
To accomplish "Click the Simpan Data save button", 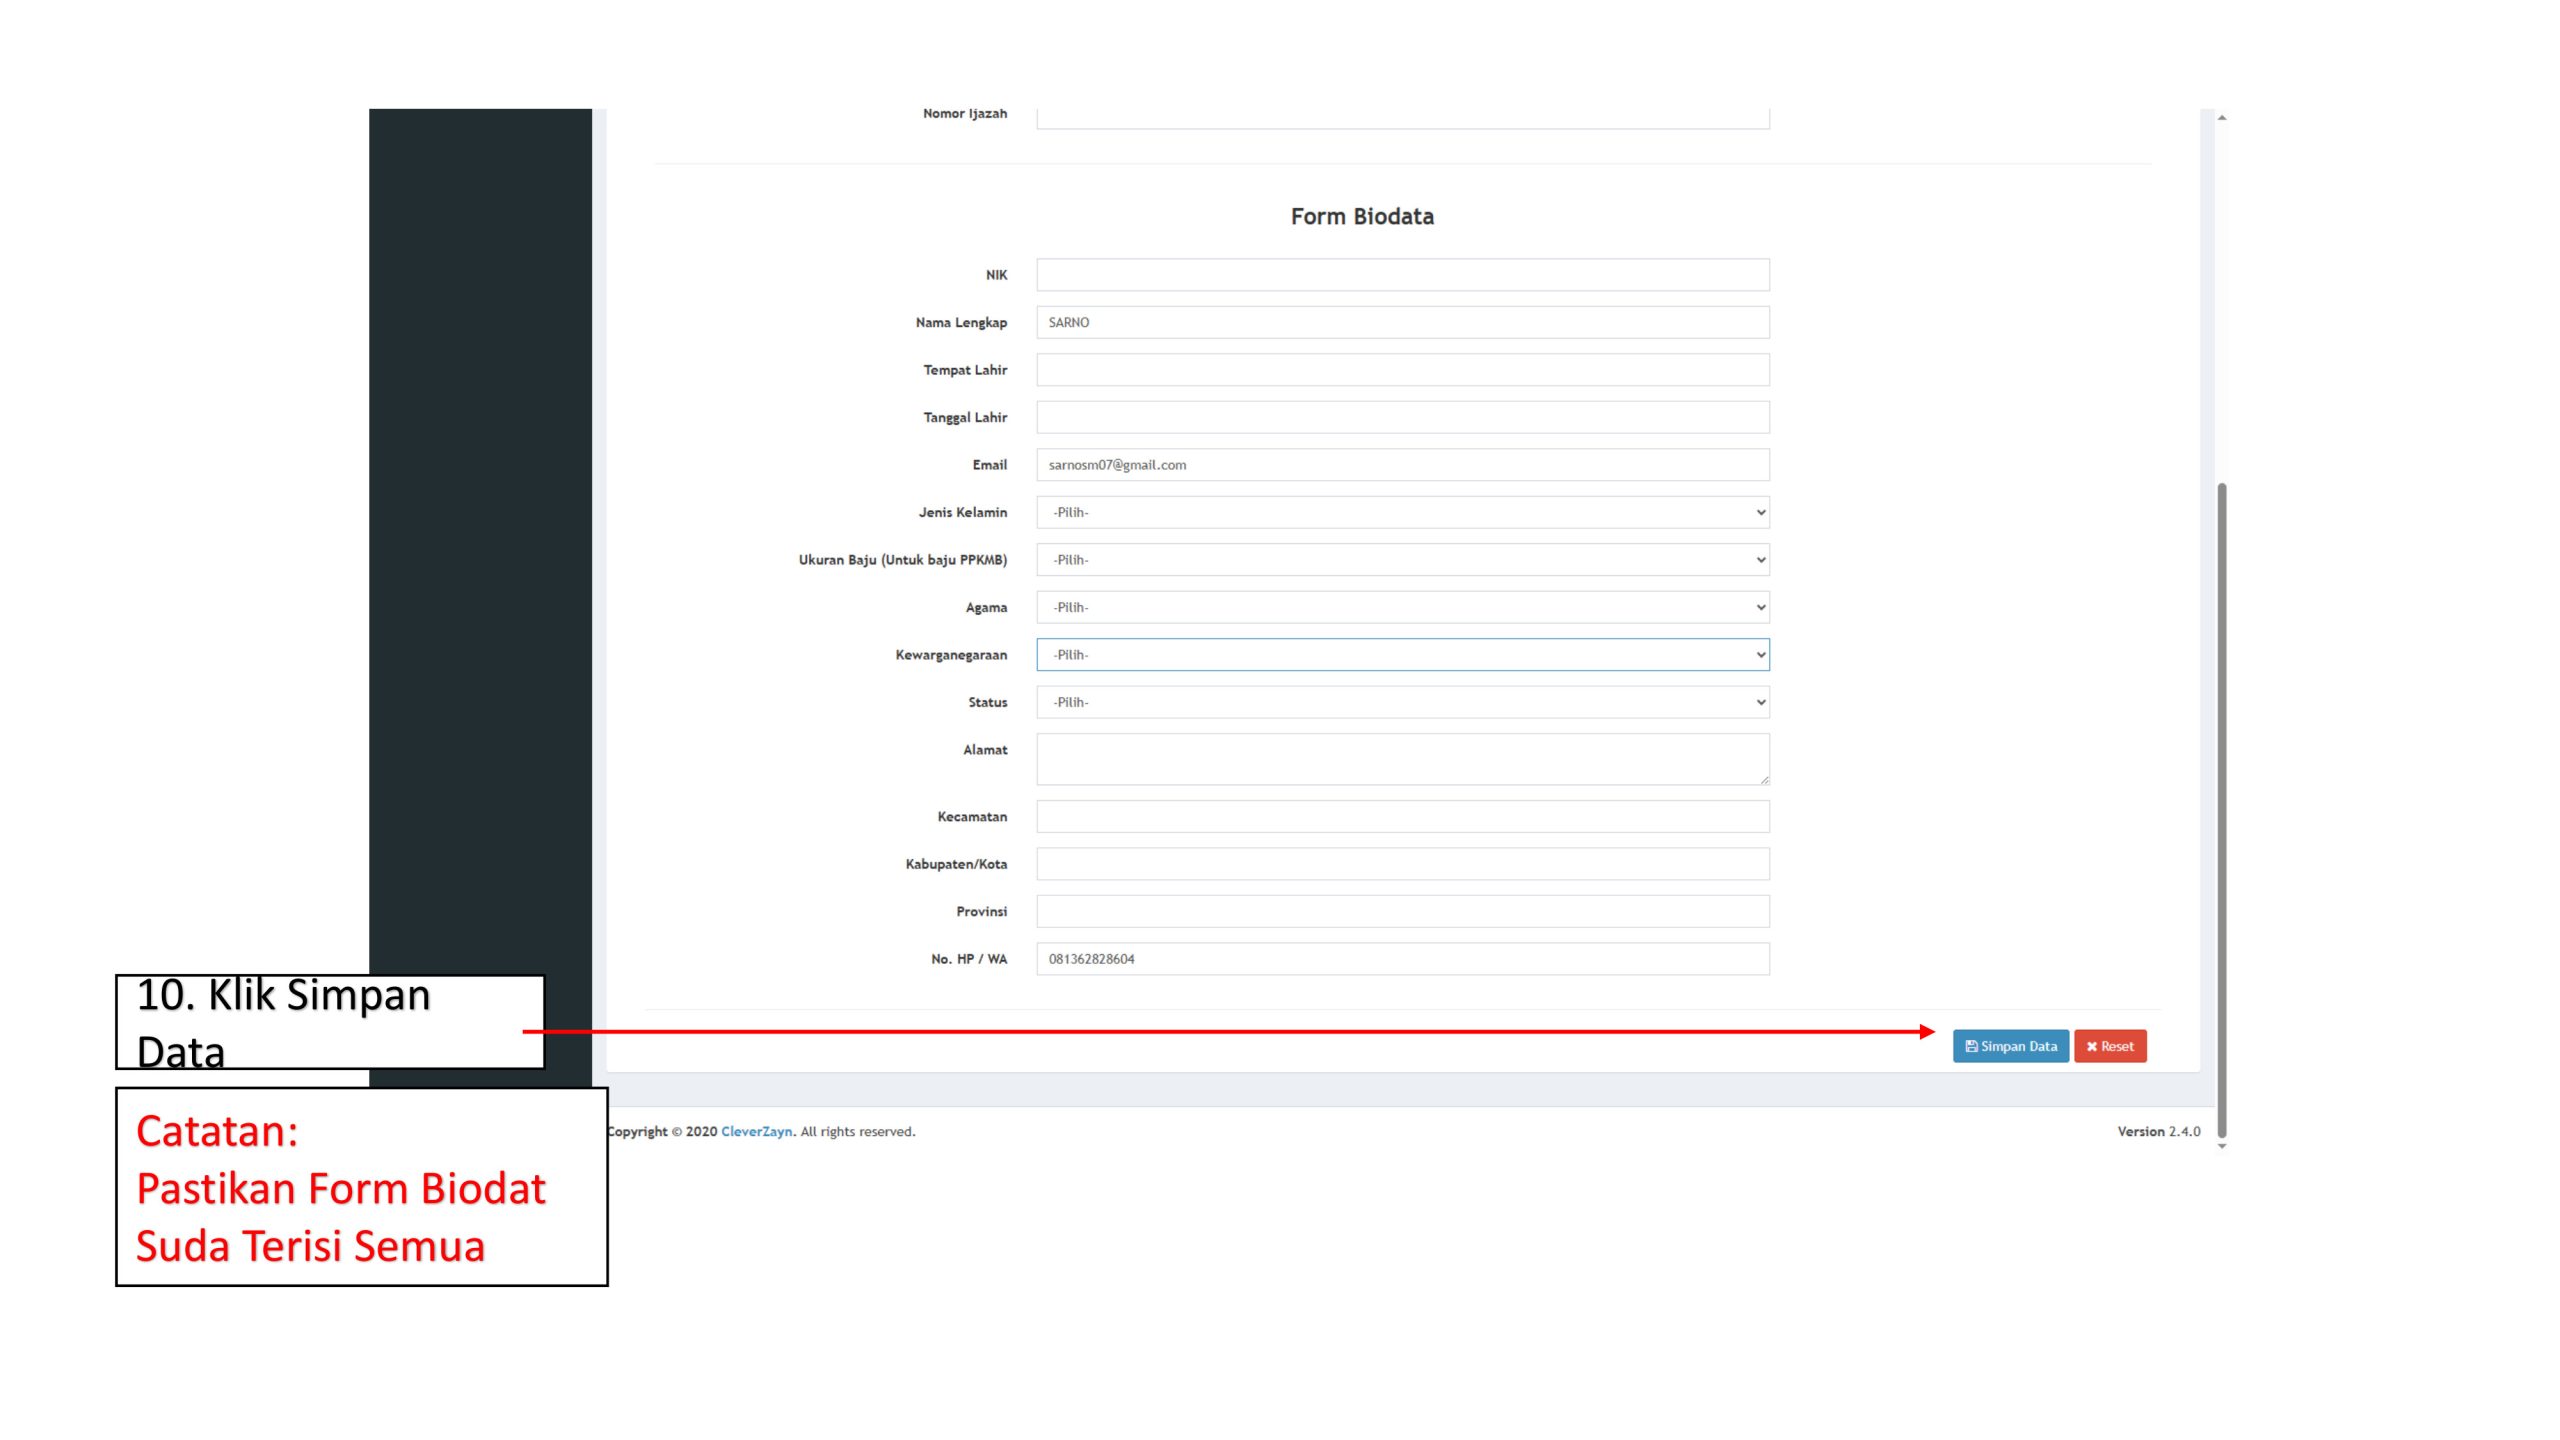I will click(2010, 1046).
